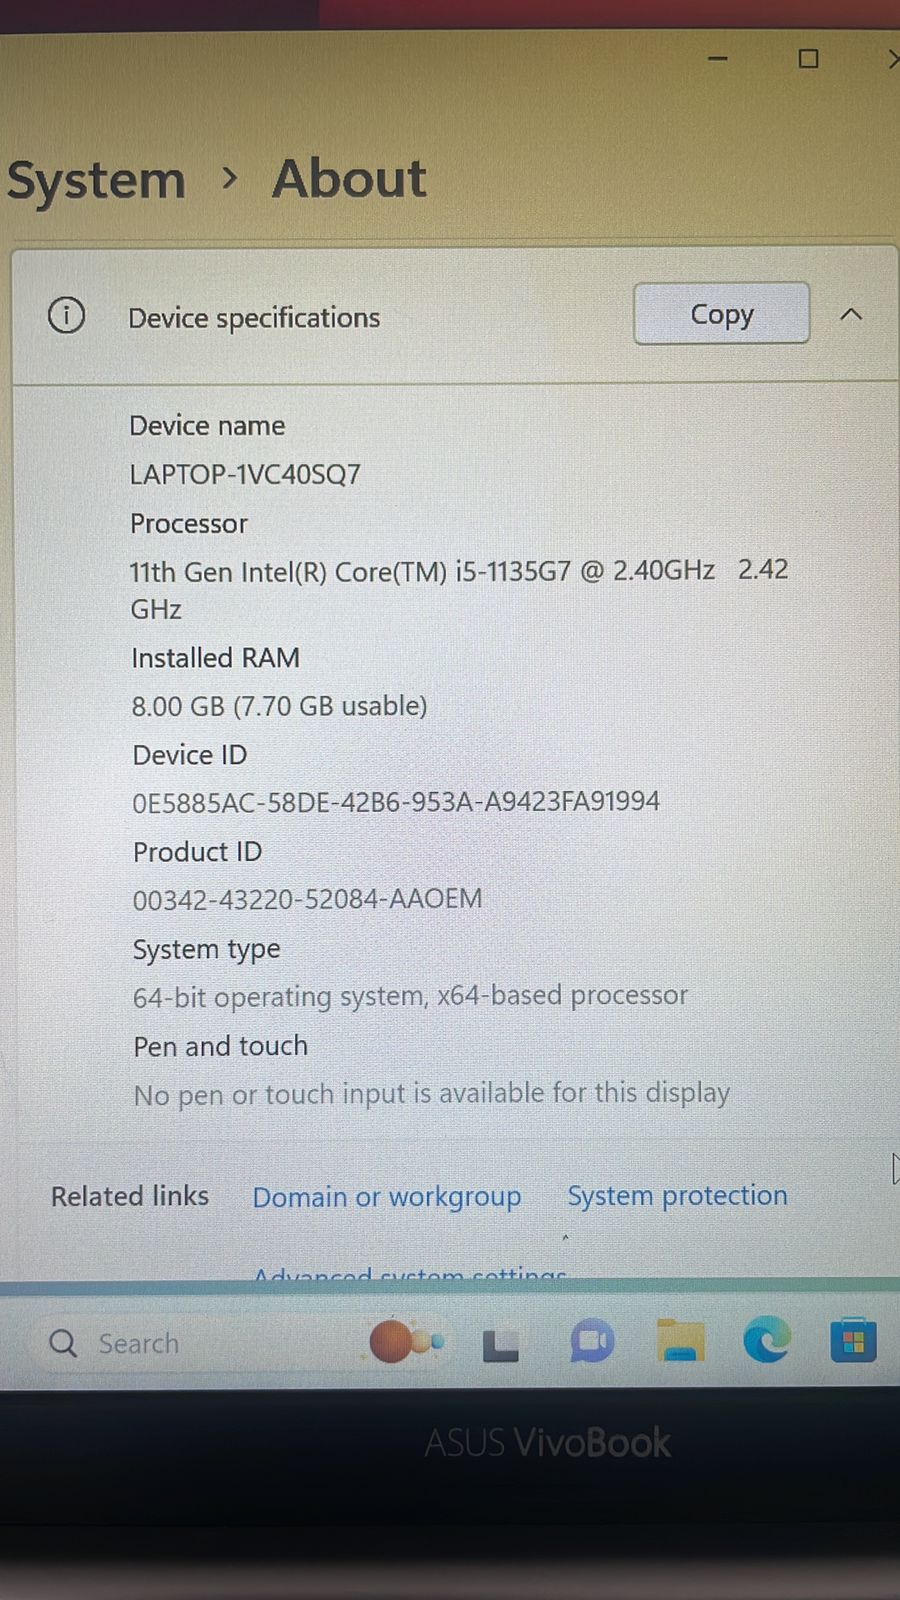Click the taskbar Search box
The height and width of the screenshot is (1600, 900).
tap(190, 1343)
